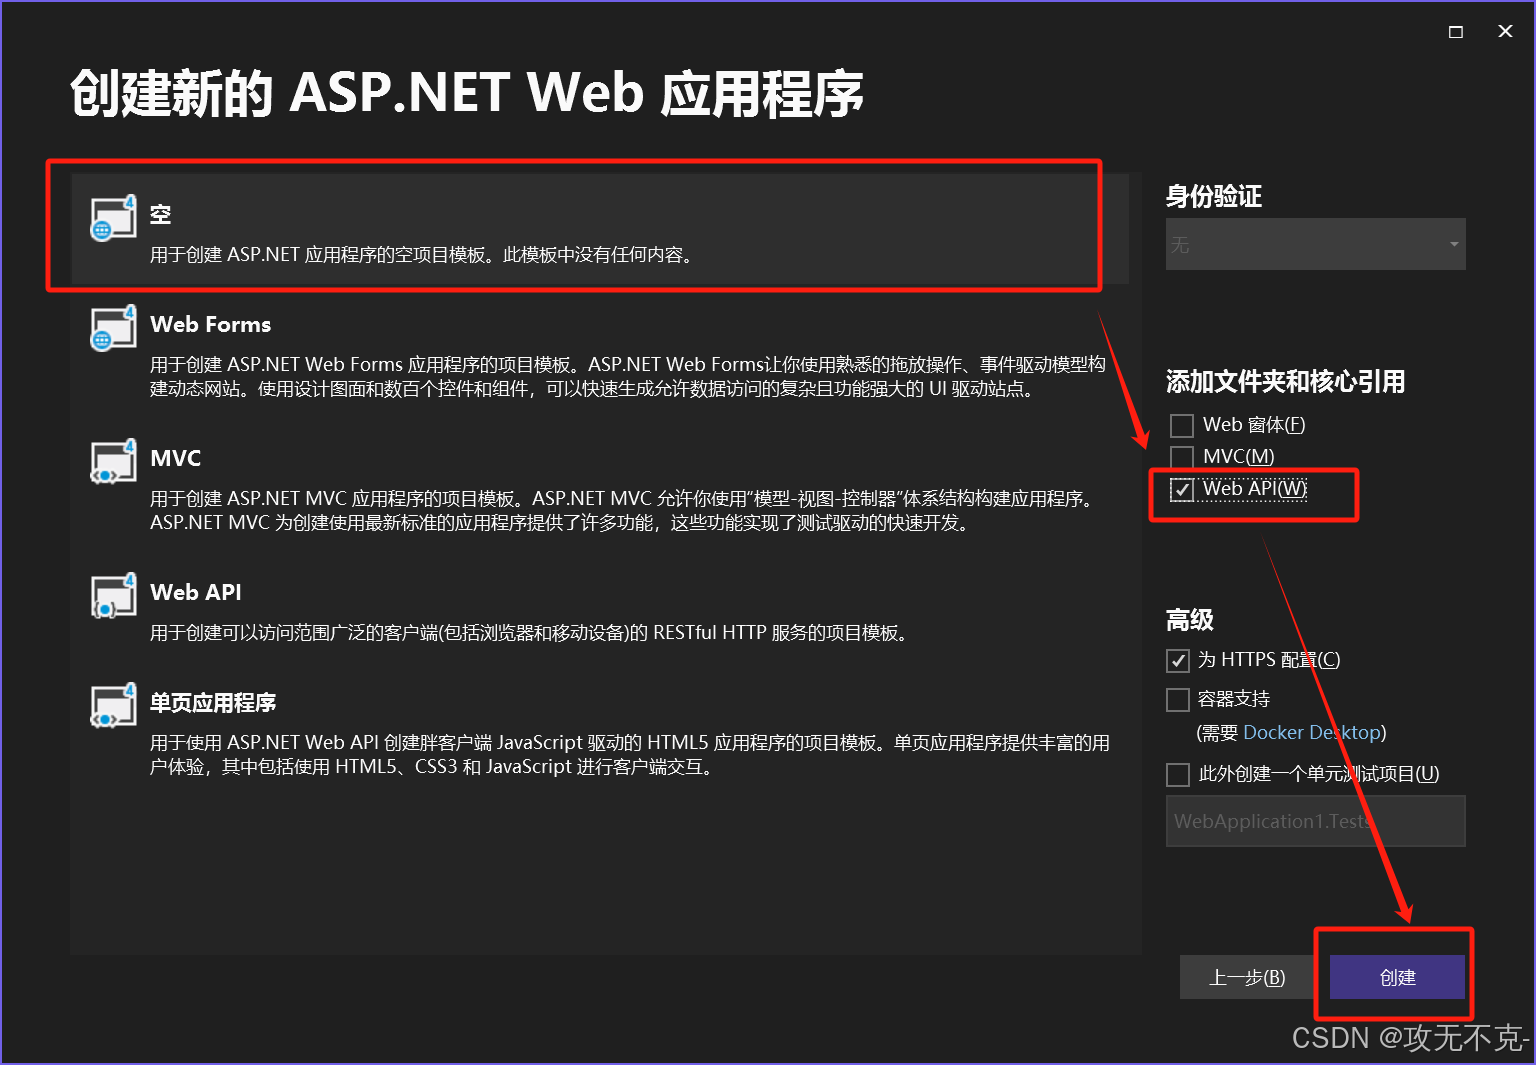Click the MVC template description text
The width and height of the screenshot is (1536, 1065).
click(x=625, y=511)
